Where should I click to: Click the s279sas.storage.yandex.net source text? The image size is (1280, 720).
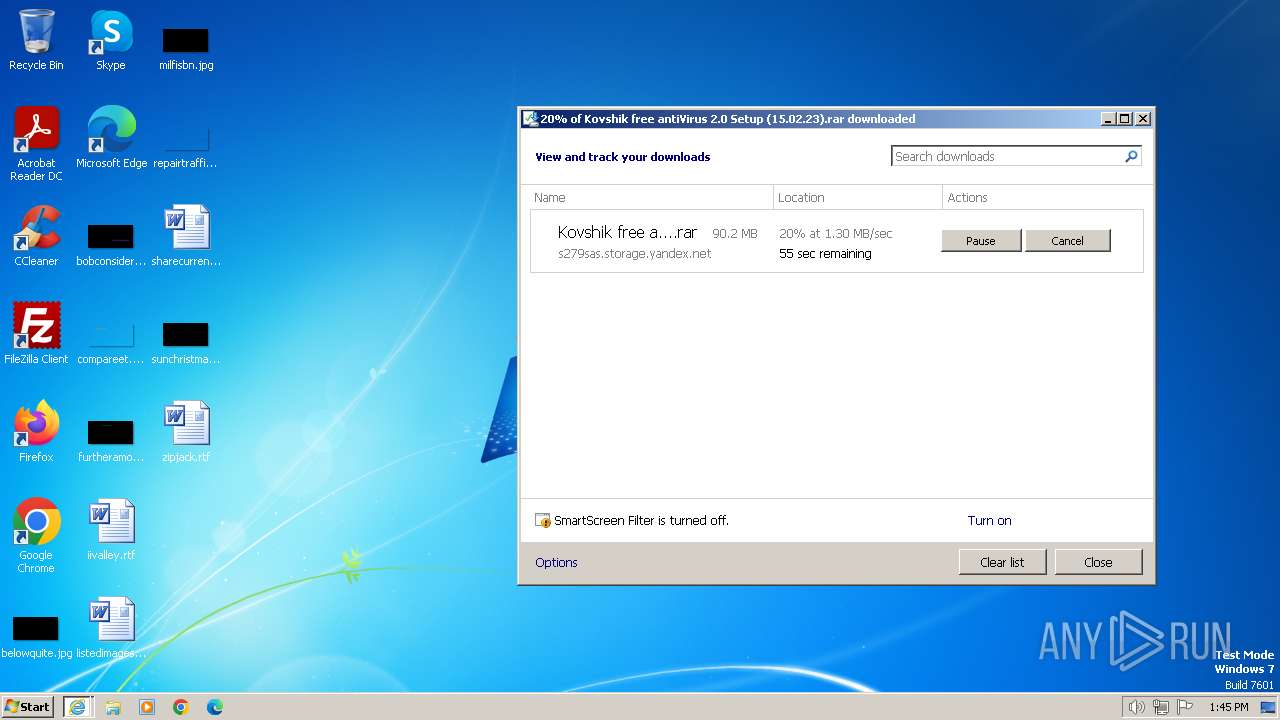coord(634,253)
